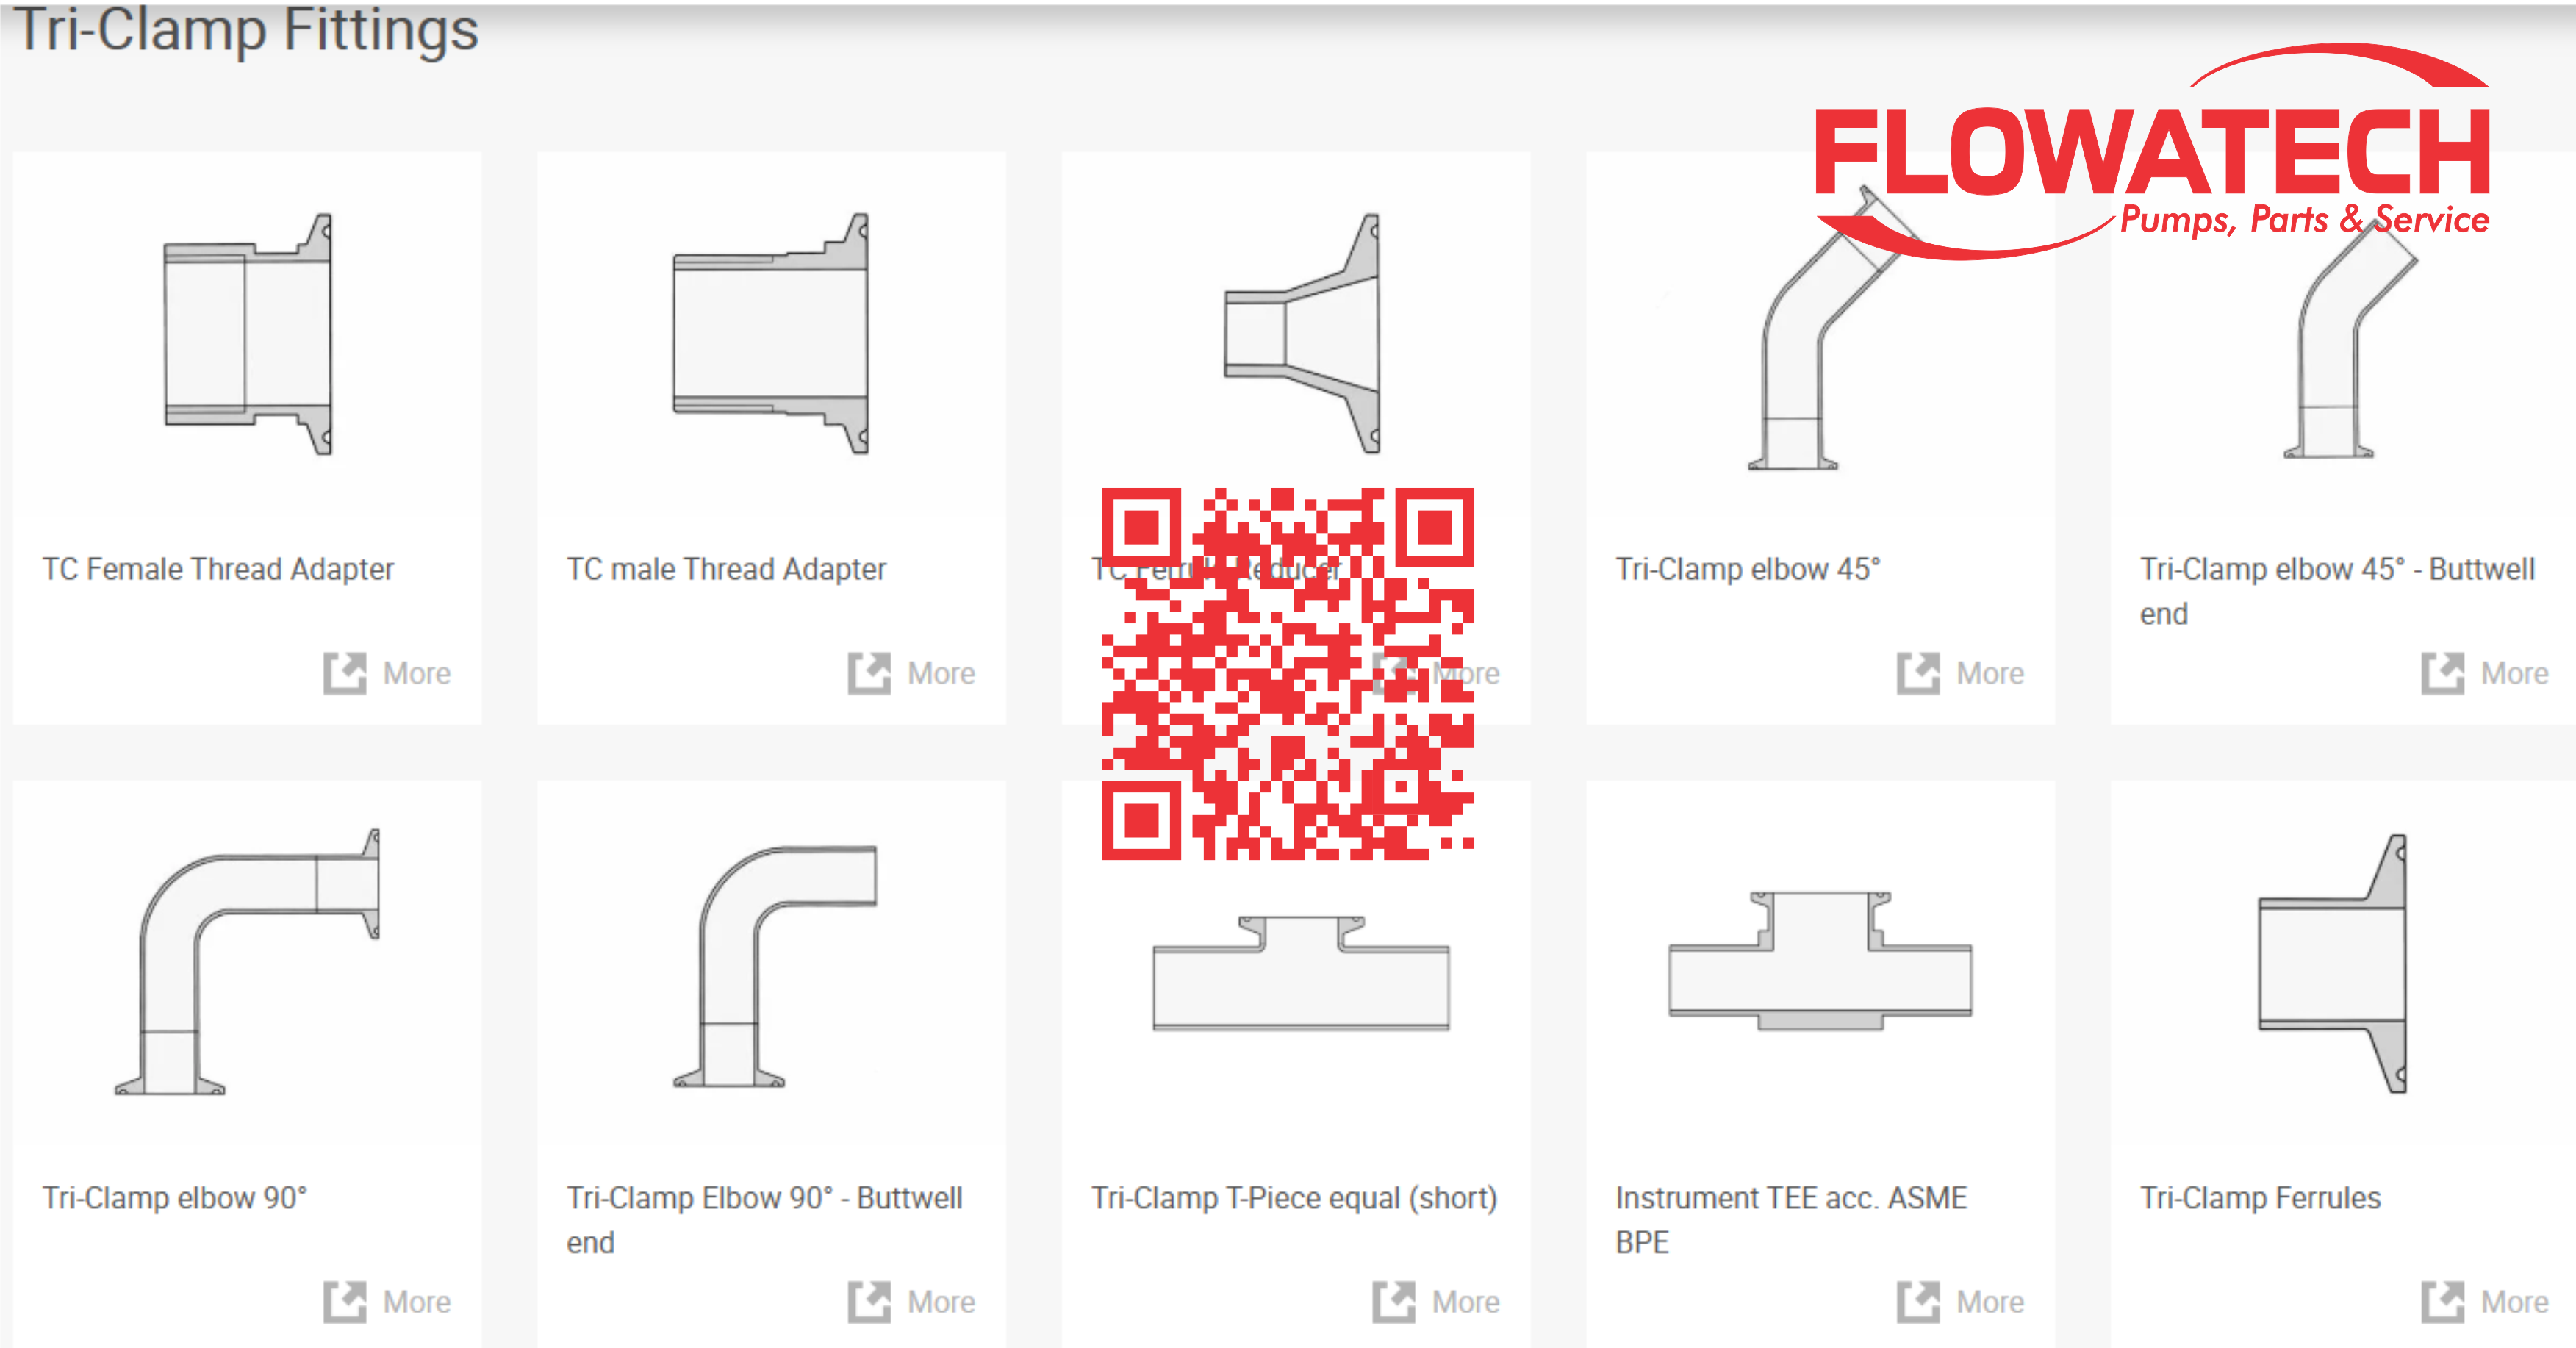Open the More icon under Instrument TEE ASME BPE

coord(1918,1302)
